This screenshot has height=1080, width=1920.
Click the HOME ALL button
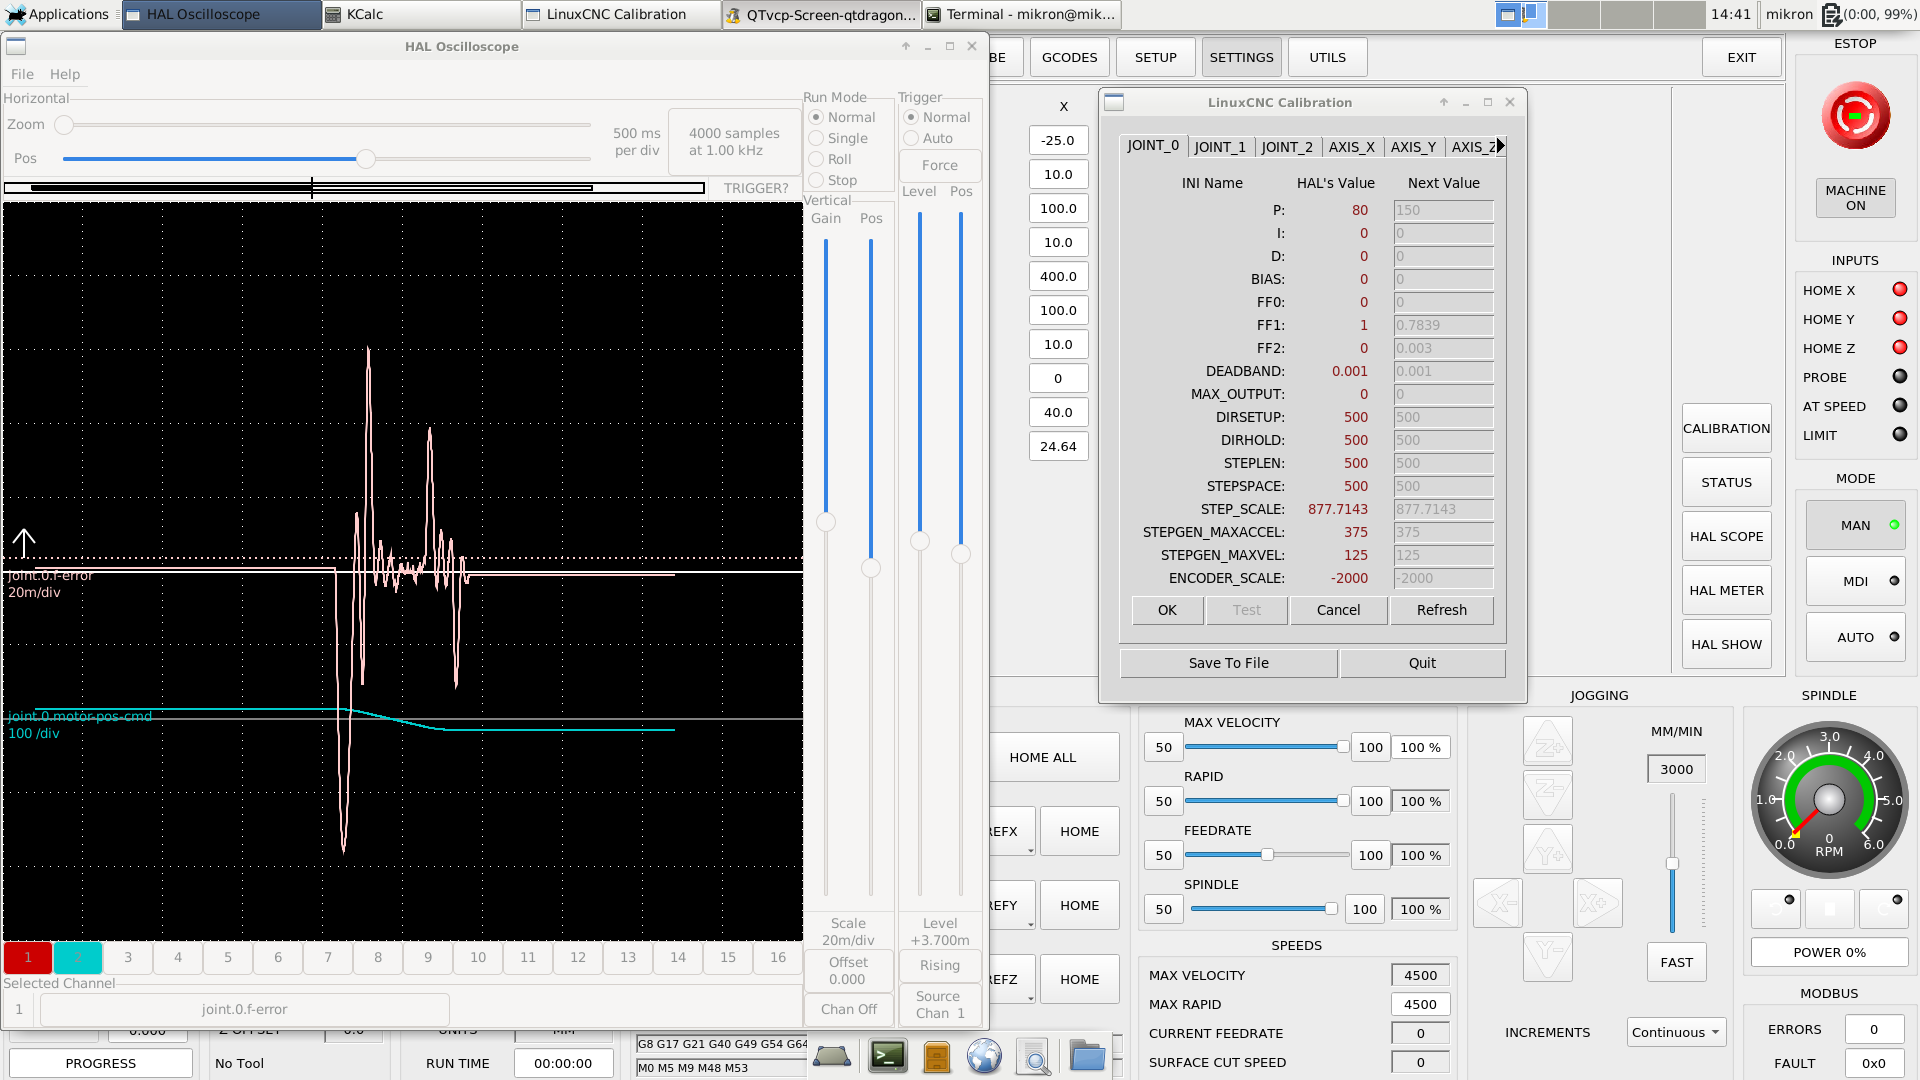coord(1043,757)
